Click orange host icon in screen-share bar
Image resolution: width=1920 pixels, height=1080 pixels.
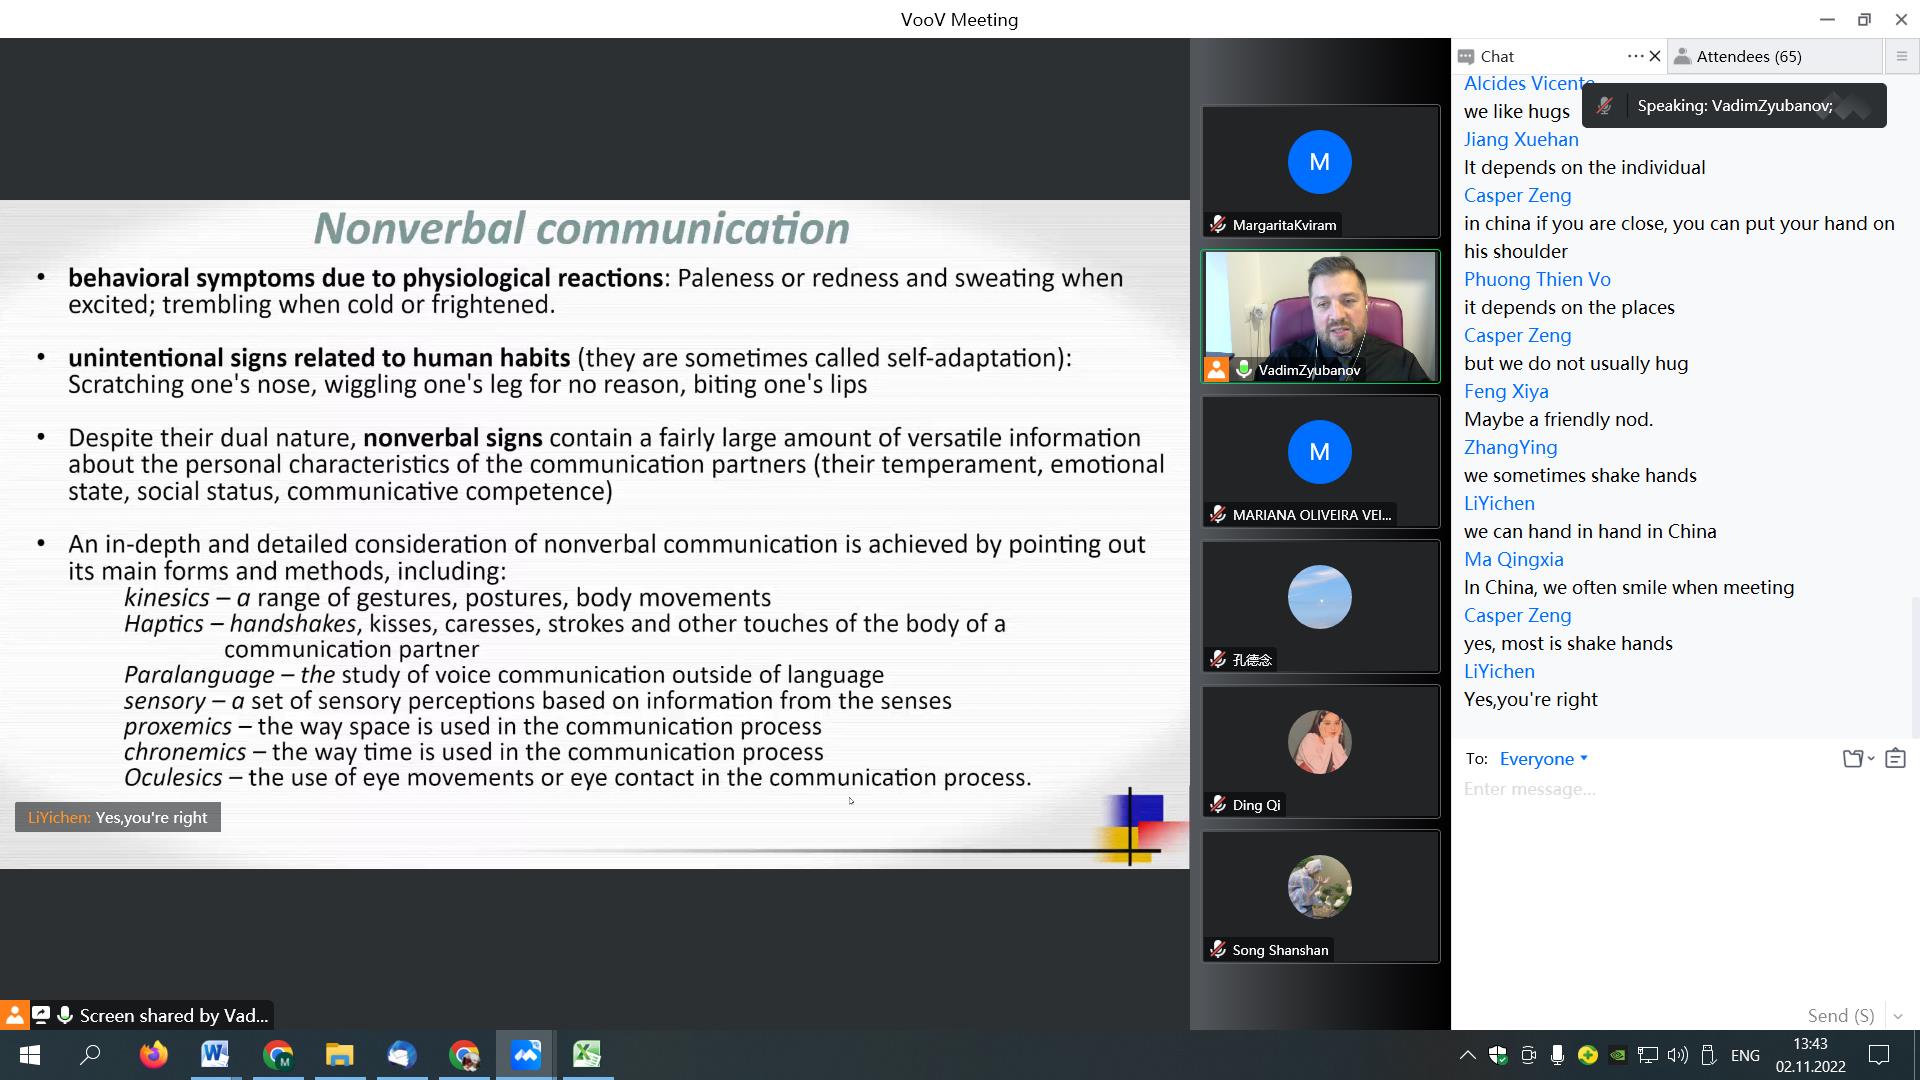tap(14, 1016)
